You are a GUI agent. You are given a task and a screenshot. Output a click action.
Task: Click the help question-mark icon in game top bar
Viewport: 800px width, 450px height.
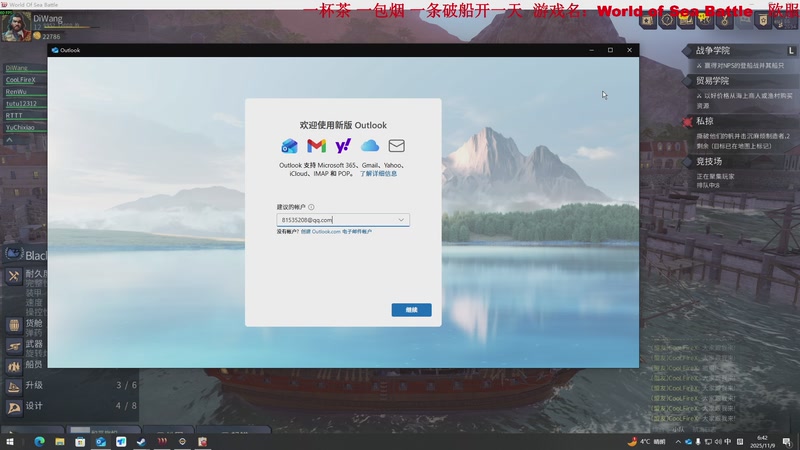(667, 20)
